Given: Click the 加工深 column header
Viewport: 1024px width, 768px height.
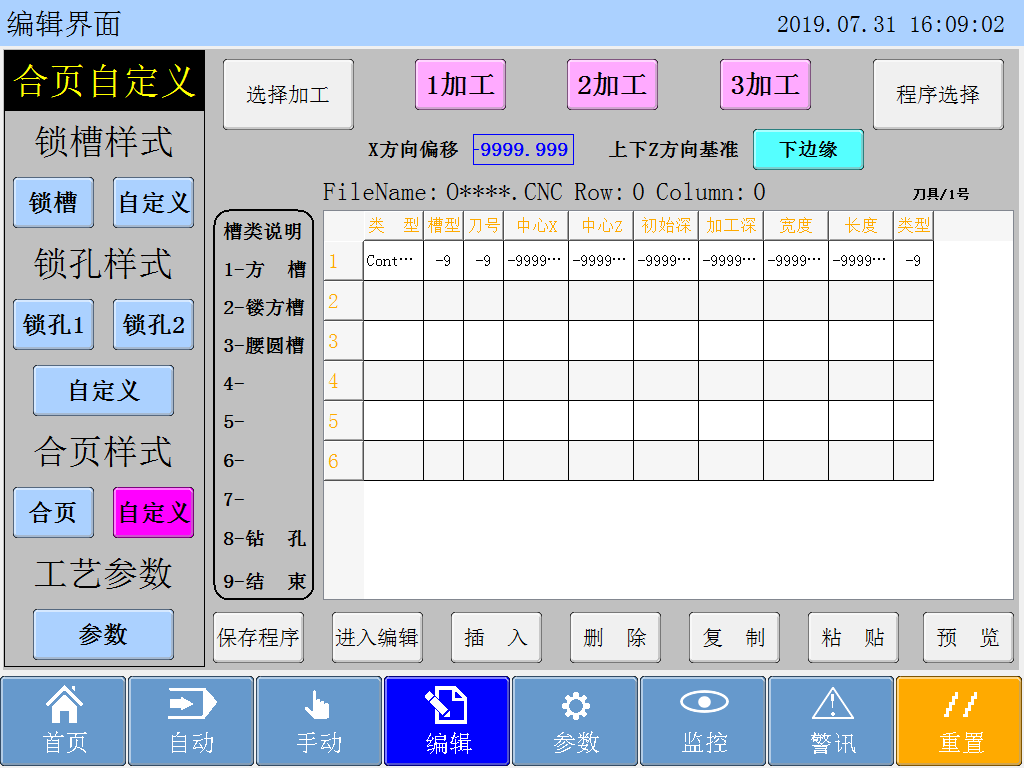Looking at the screenshot, I should point(731,226).
